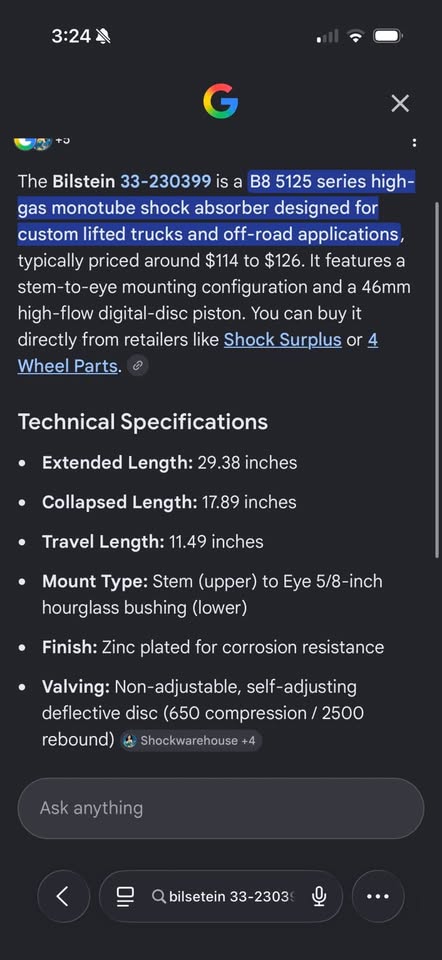Tap the Google logo at top

[220, 102]
